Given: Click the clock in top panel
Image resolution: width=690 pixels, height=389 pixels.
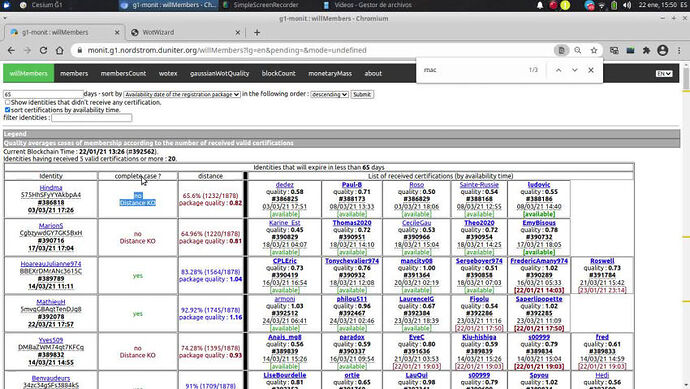Looking at the screenshot, I should (x=657, y=5).
